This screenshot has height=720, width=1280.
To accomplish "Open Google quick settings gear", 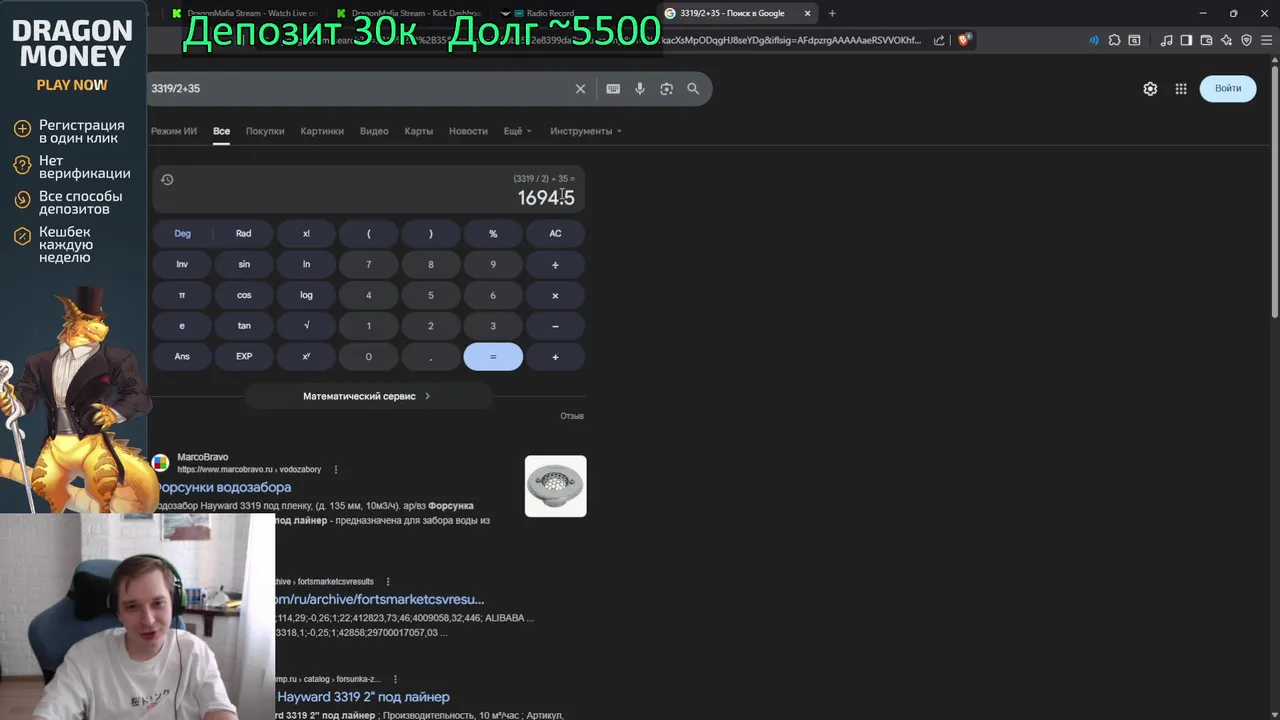I will [1150, 89].
